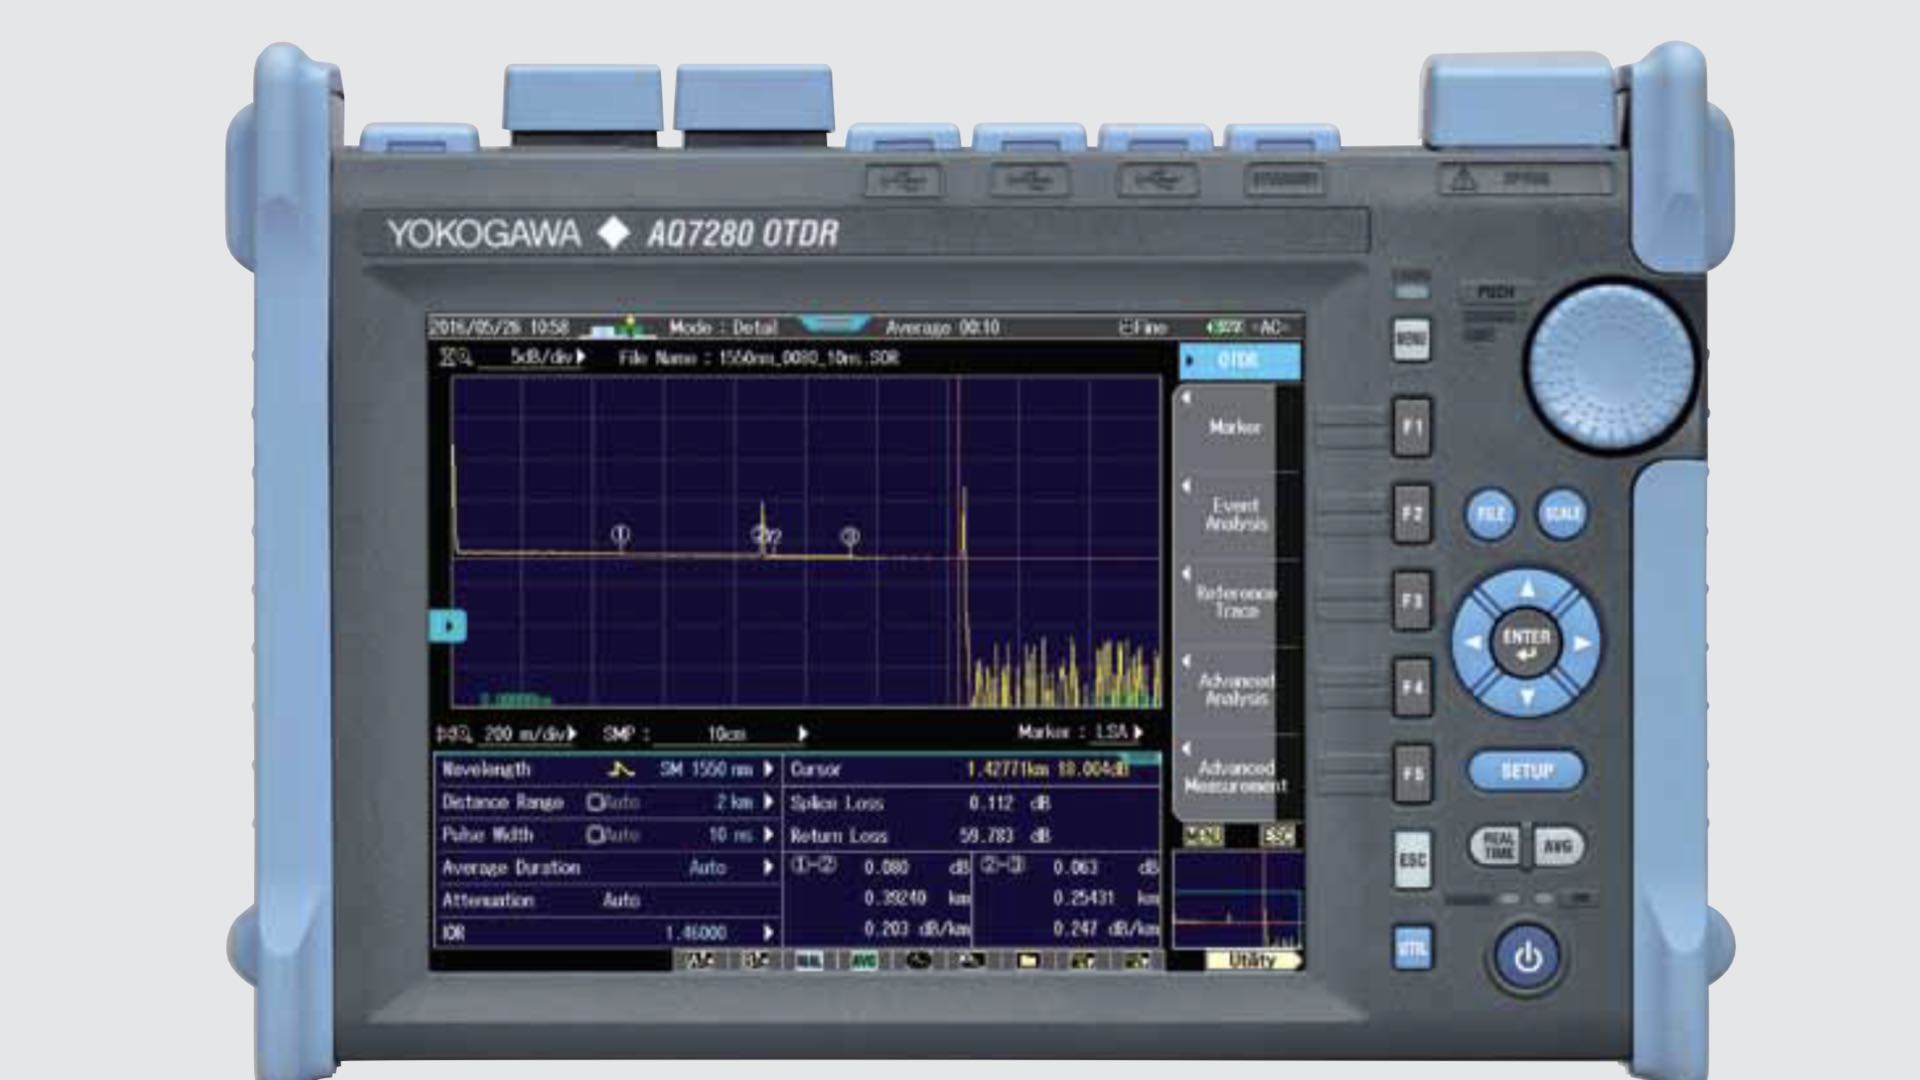Screen dimensions: 1920x1080
Task: Tap the power button
Action: click(x=1527, y=957)
